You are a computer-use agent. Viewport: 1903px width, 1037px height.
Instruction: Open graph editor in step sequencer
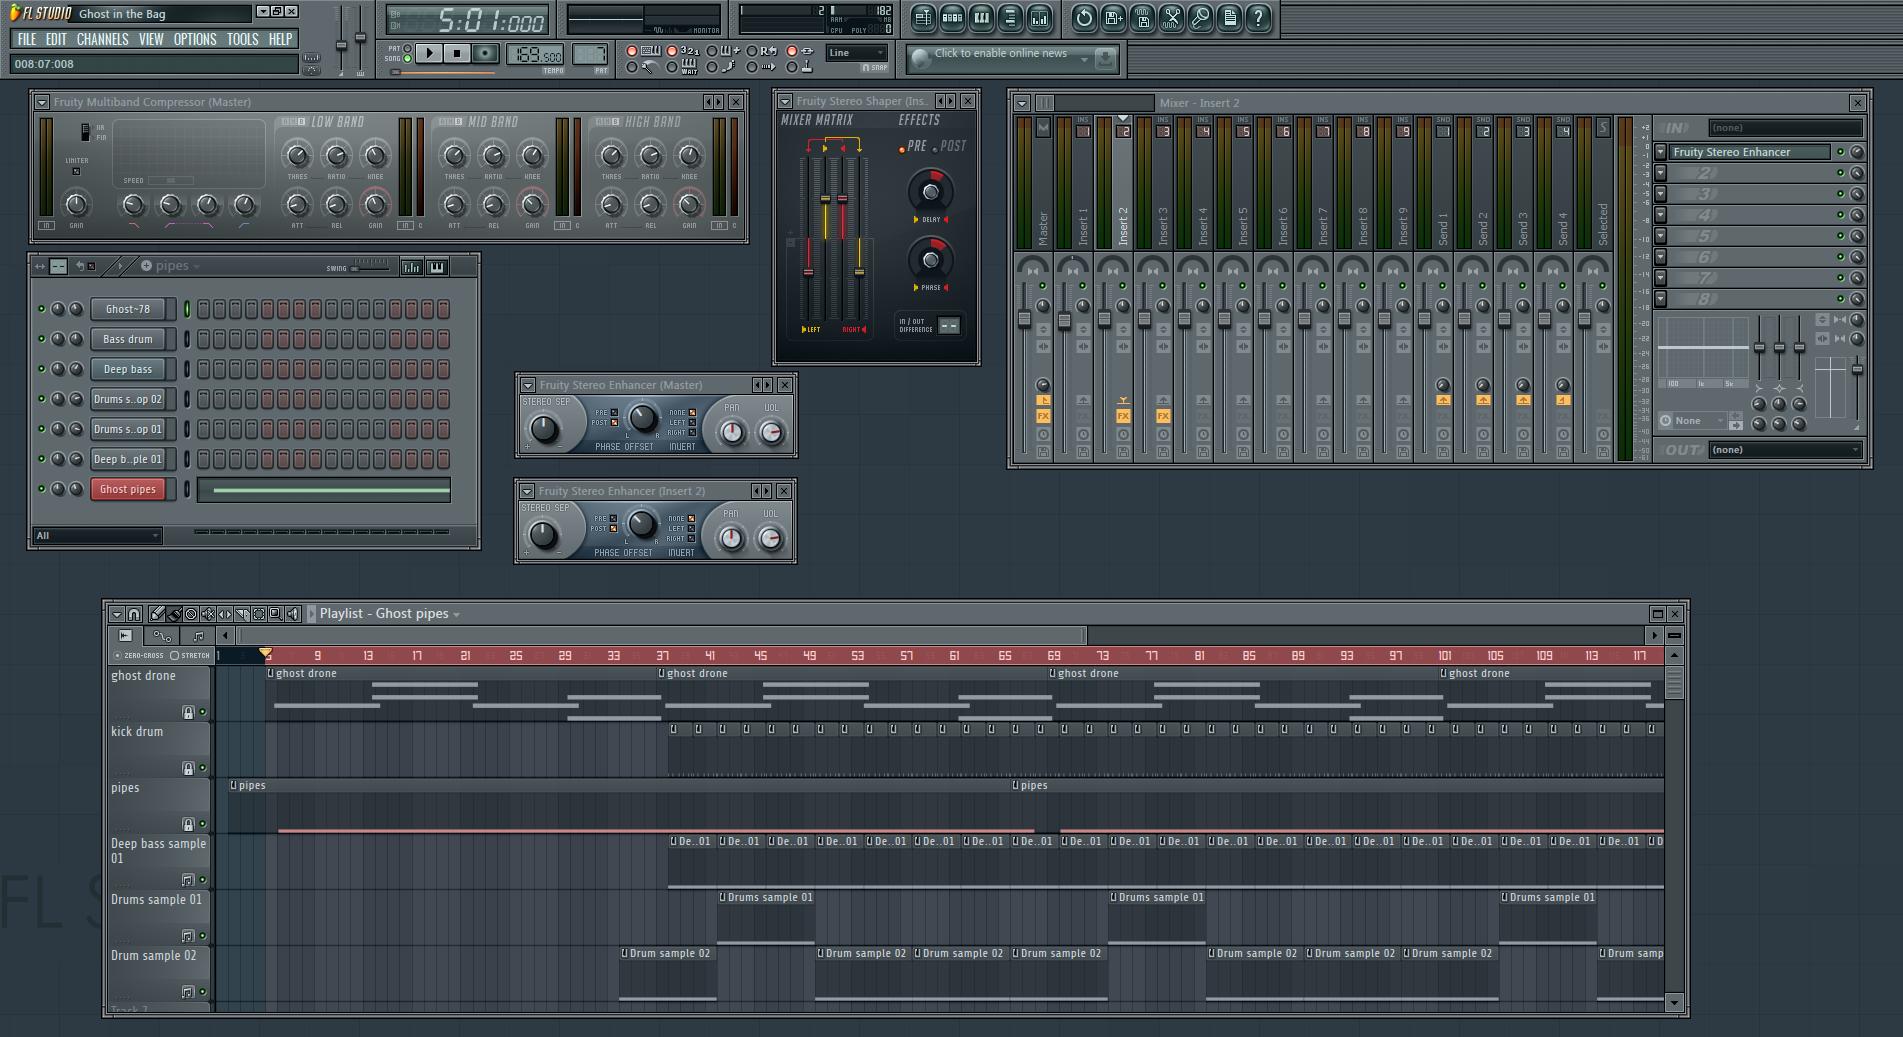[411, 267]
